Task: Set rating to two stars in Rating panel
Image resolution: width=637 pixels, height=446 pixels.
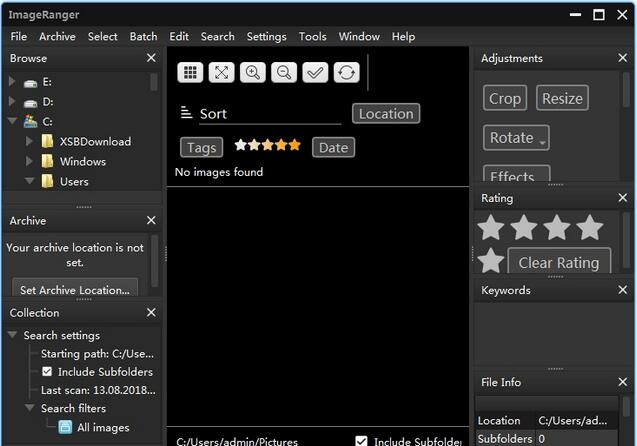Action: [524, 227]
